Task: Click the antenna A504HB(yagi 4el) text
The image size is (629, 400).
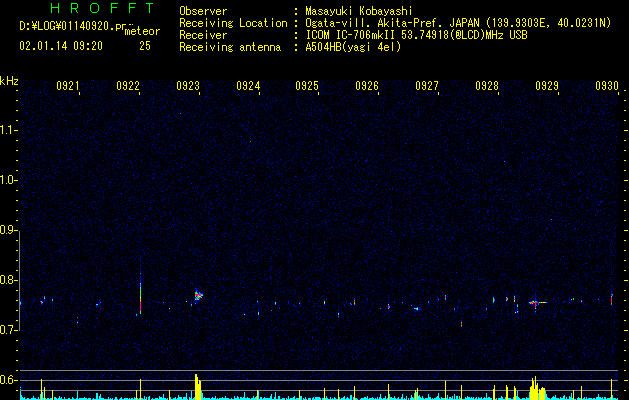Action: tap(353, 47)
